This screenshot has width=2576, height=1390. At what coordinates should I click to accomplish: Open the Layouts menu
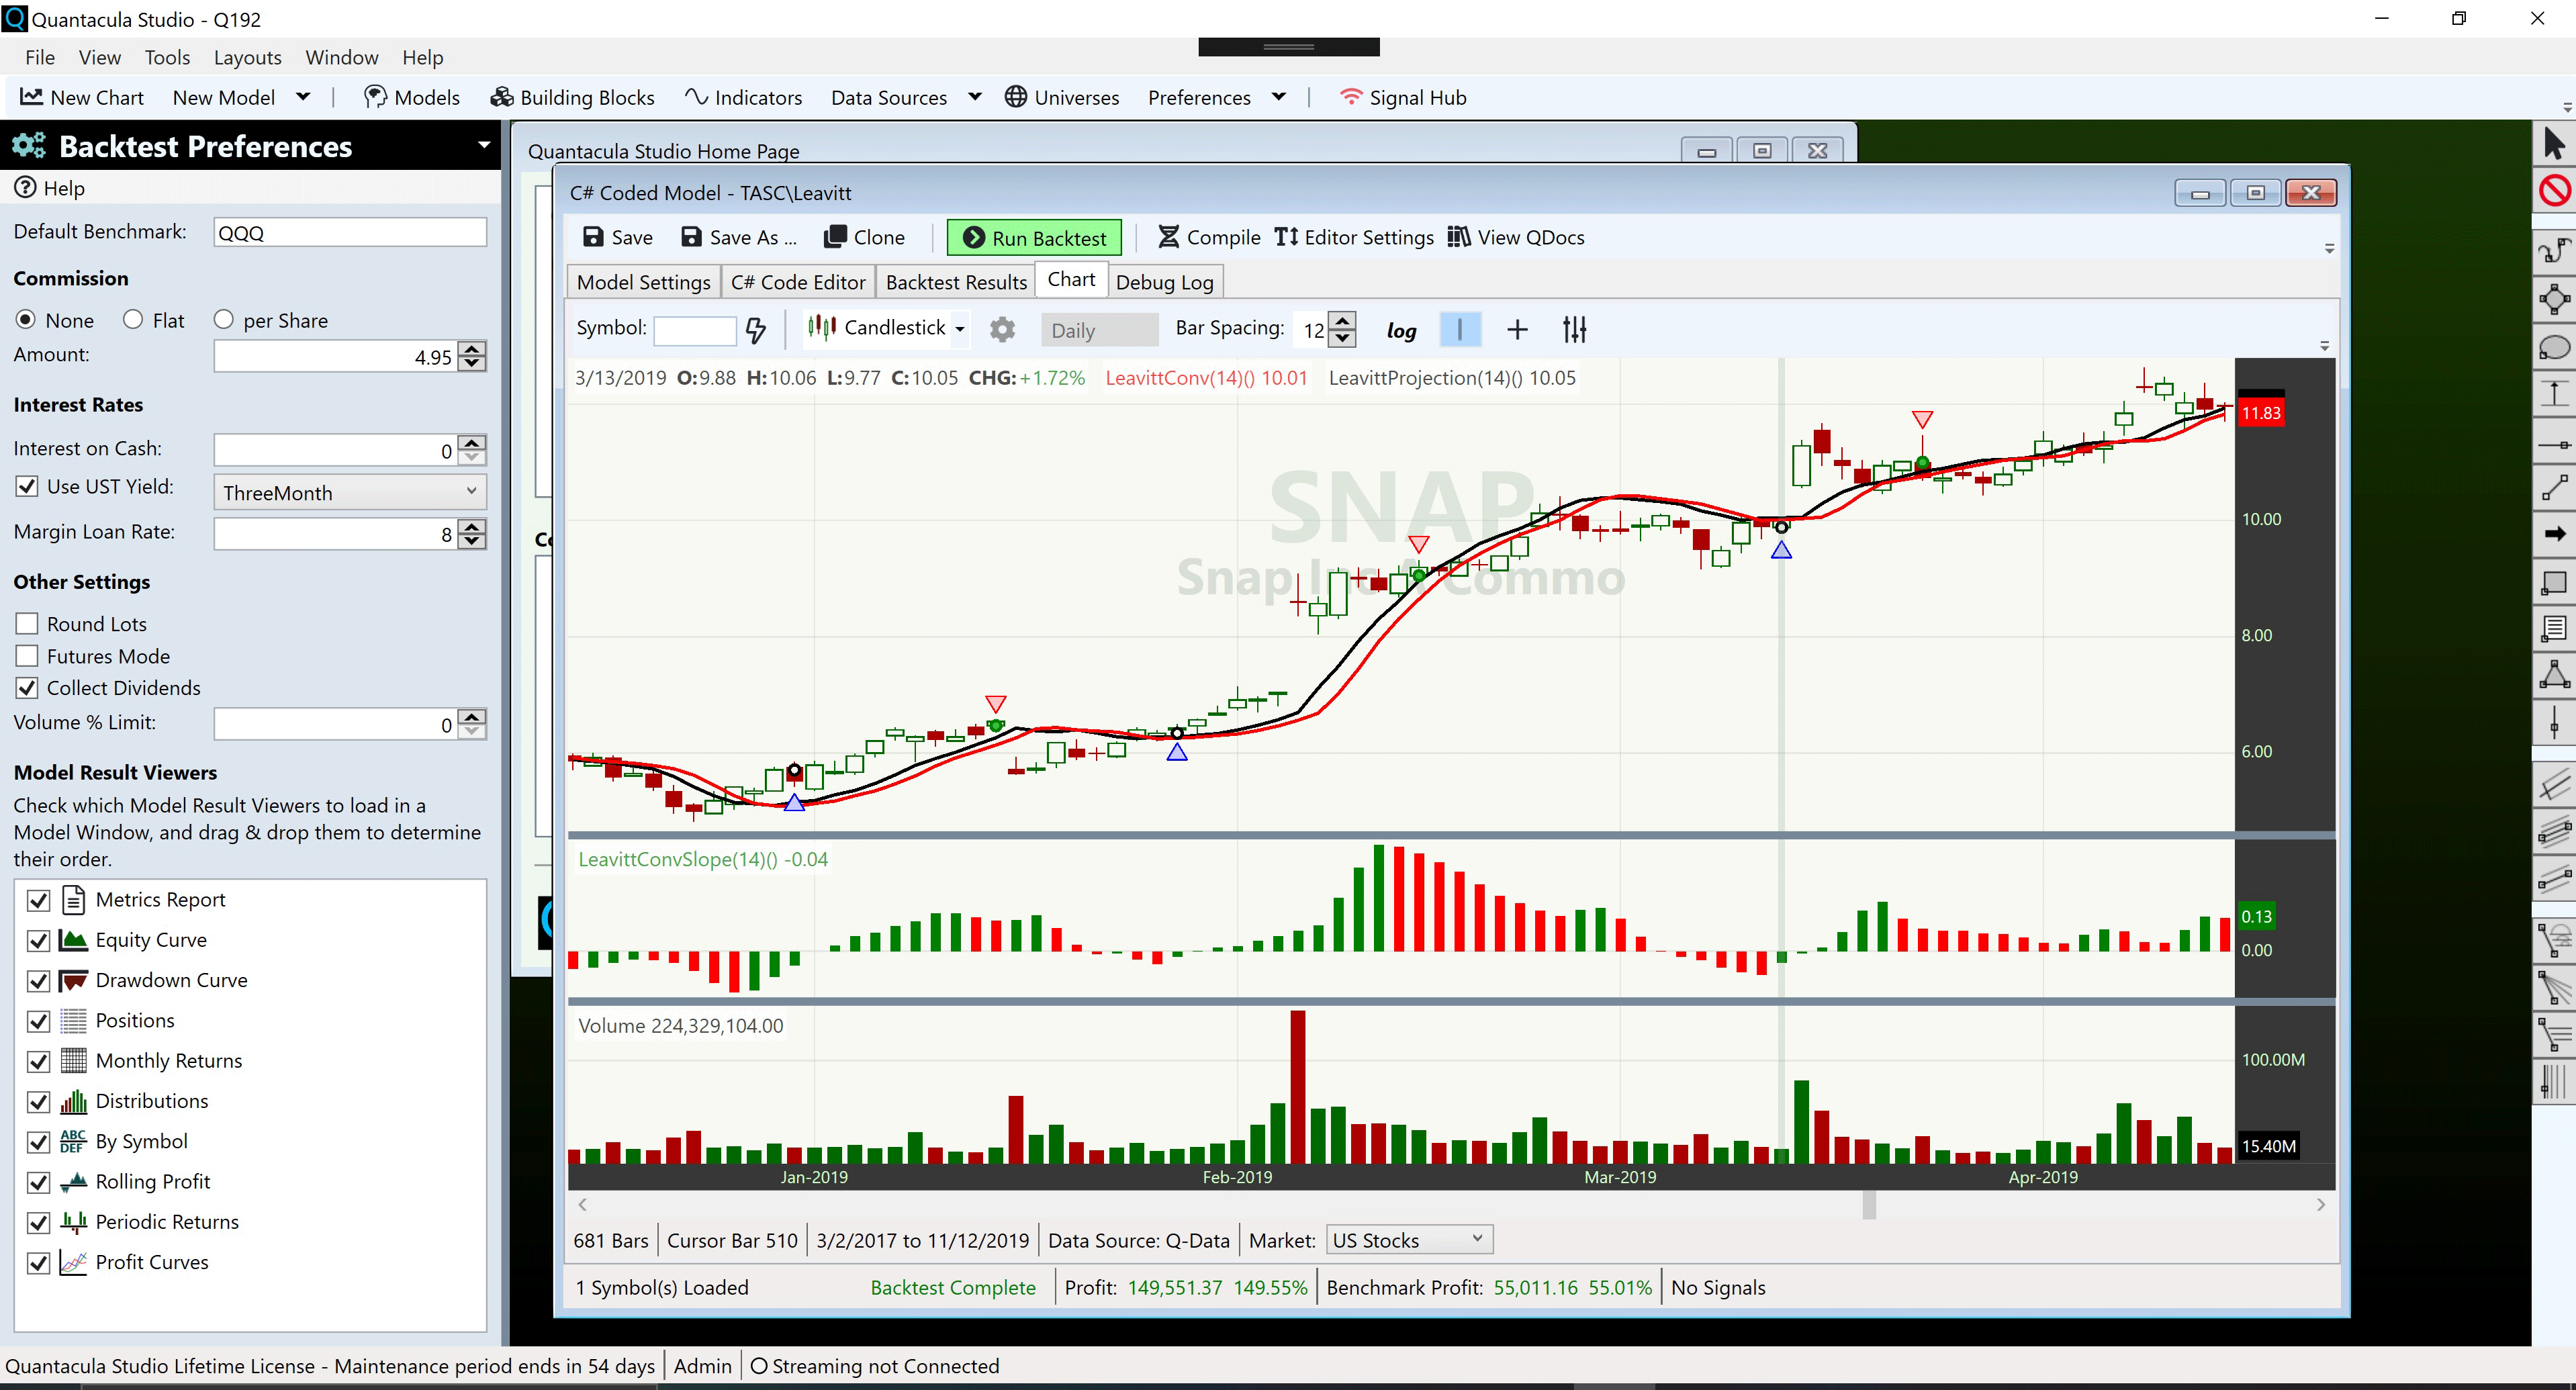click(247, 57)
